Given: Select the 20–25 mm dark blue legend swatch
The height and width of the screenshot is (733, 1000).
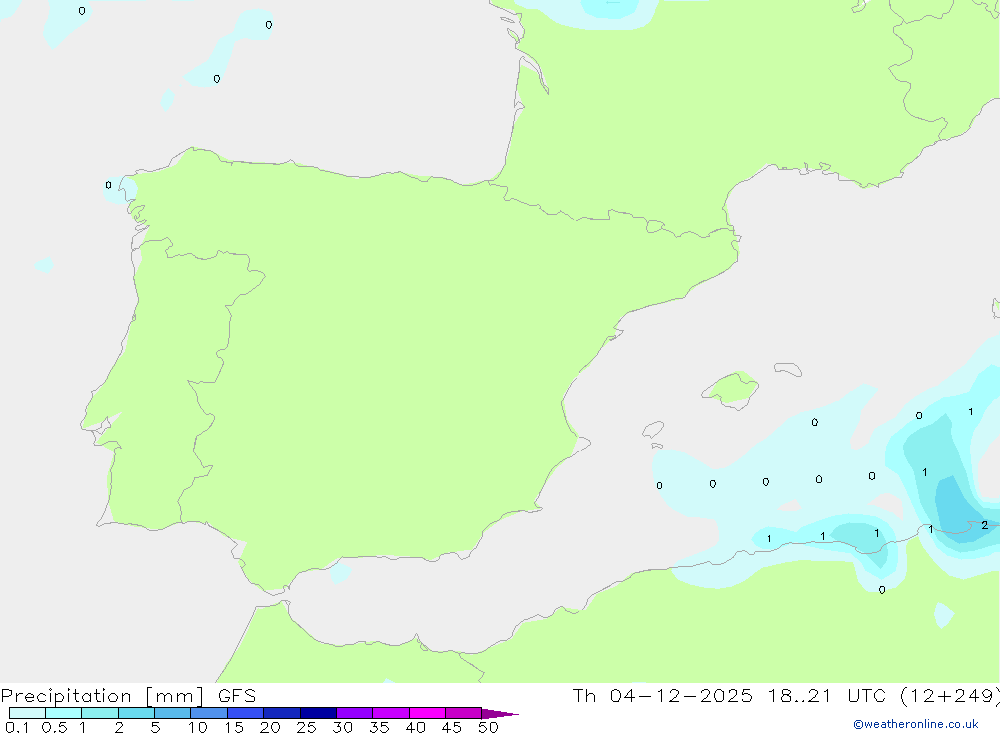Looking at the screenshot, I should click(281, 713).
